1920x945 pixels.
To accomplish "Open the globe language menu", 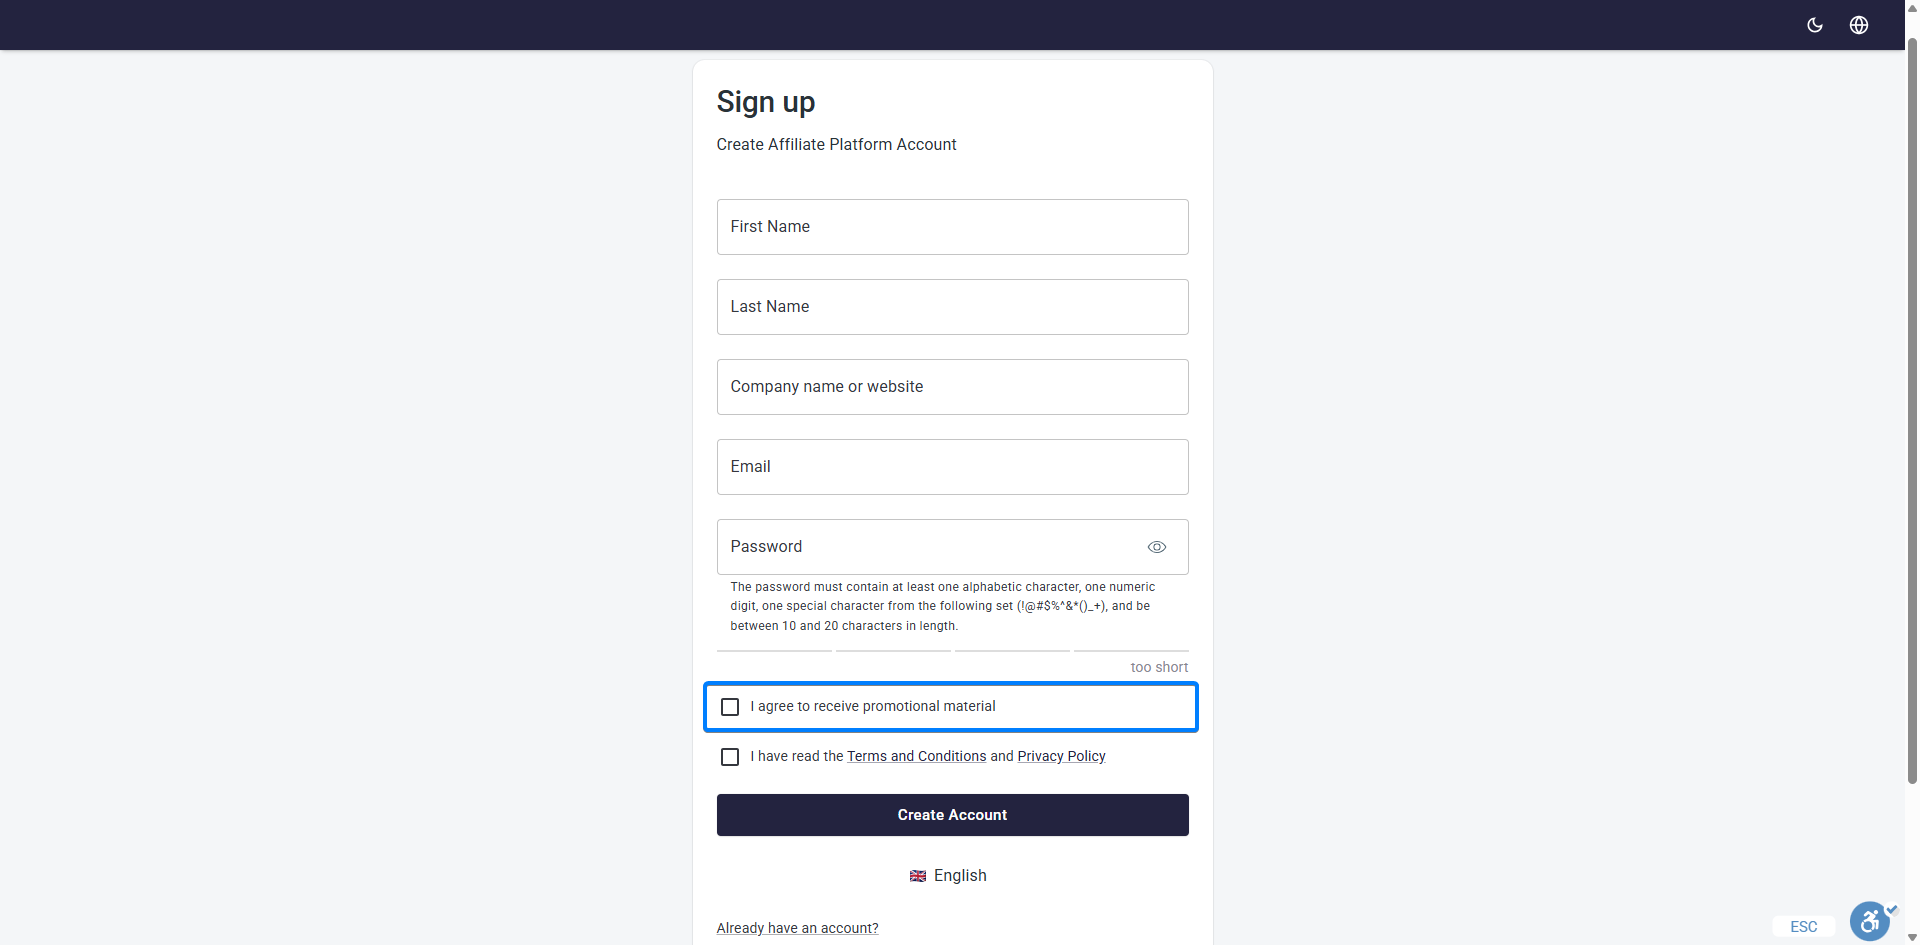I will coord(1858,25).
